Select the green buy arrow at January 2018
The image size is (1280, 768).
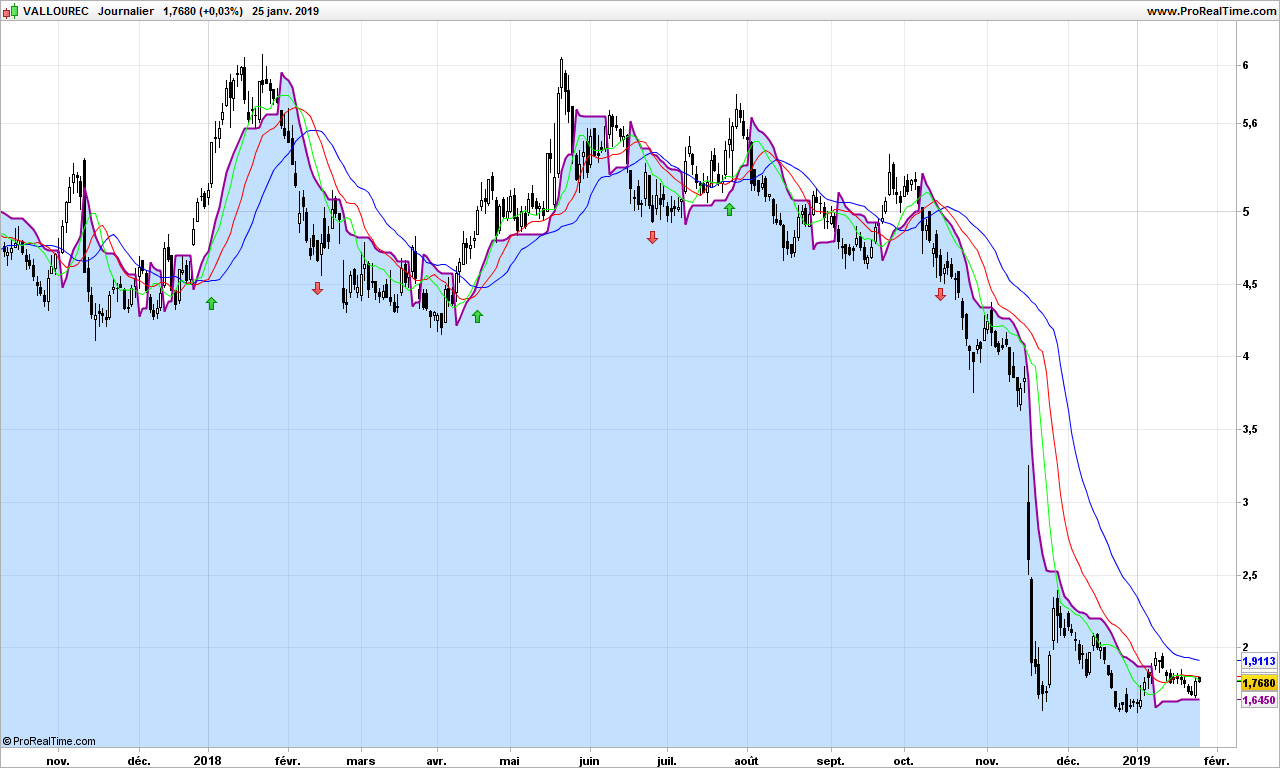pos(211,303)
